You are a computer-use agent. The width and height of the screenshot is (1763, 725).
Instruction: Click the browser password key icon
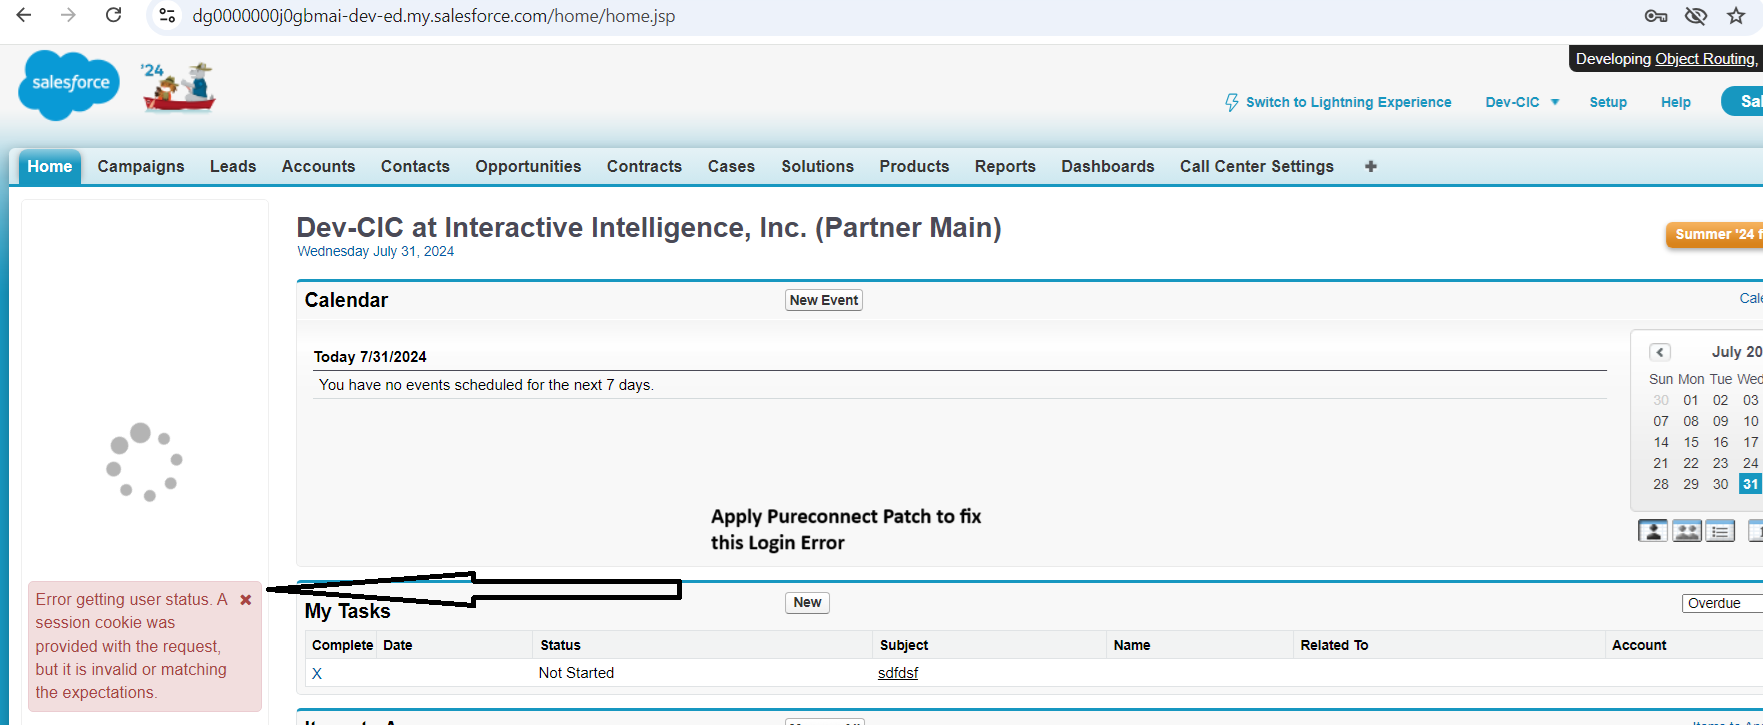click(x=1656, y=16)
